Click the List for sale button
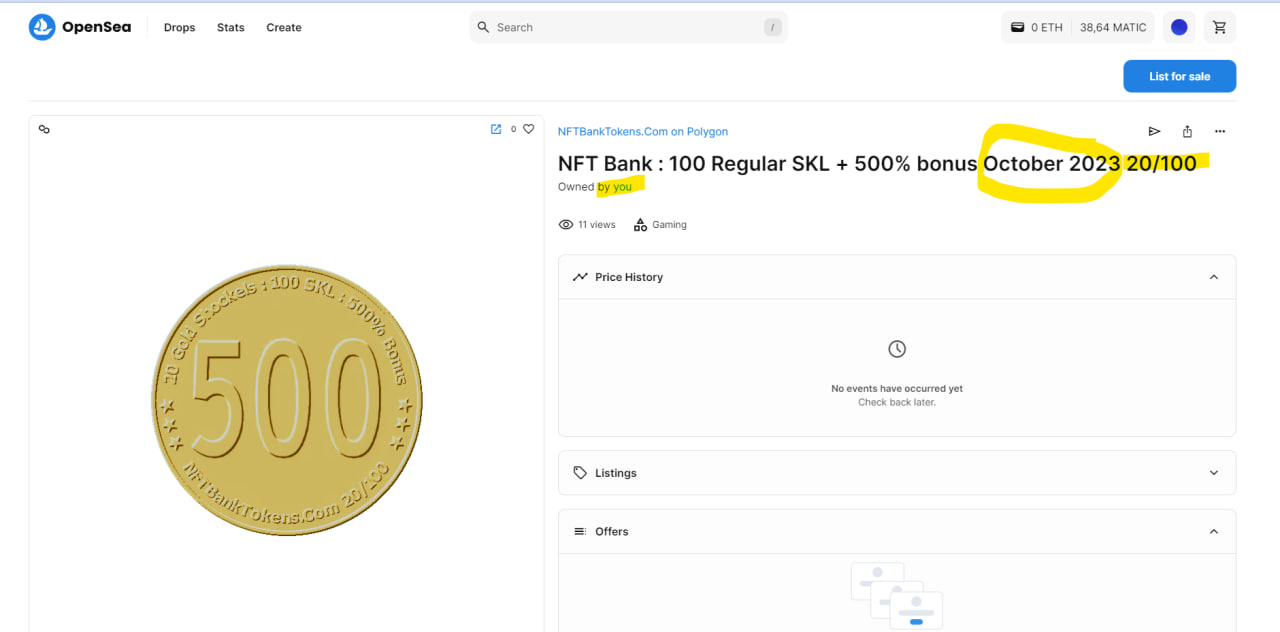 click(1179, 76)
